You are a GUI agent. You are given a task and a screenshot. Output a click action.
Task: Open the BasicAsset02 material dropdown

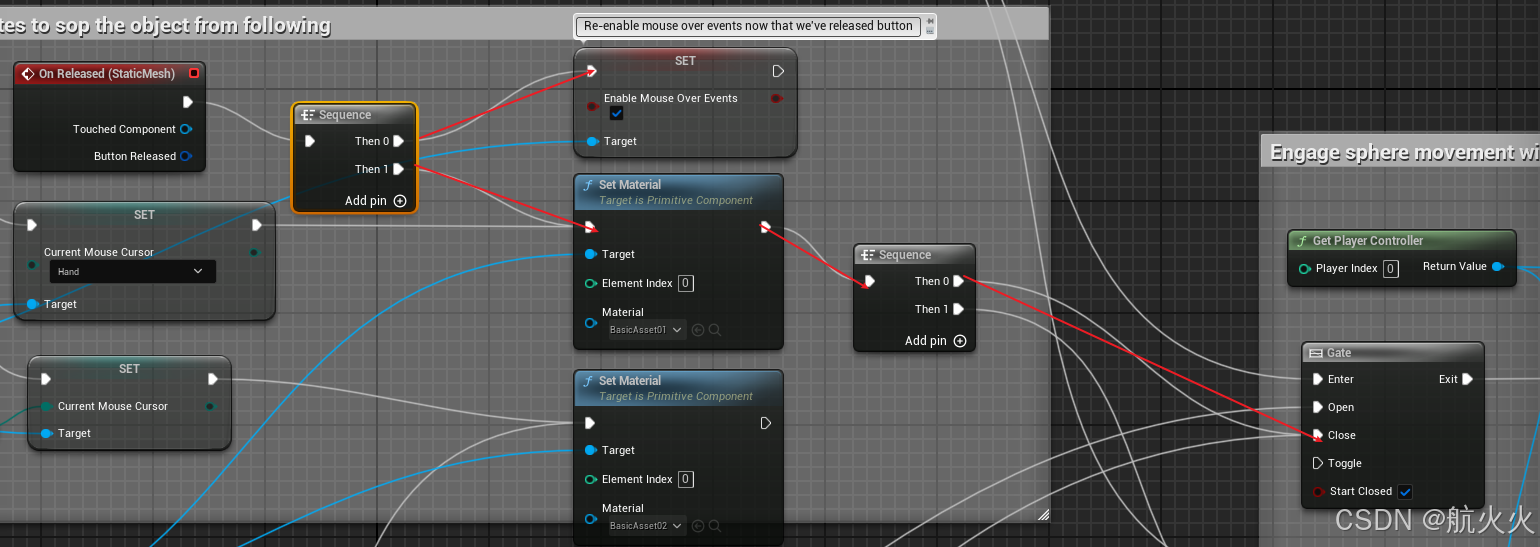point(647,526)
